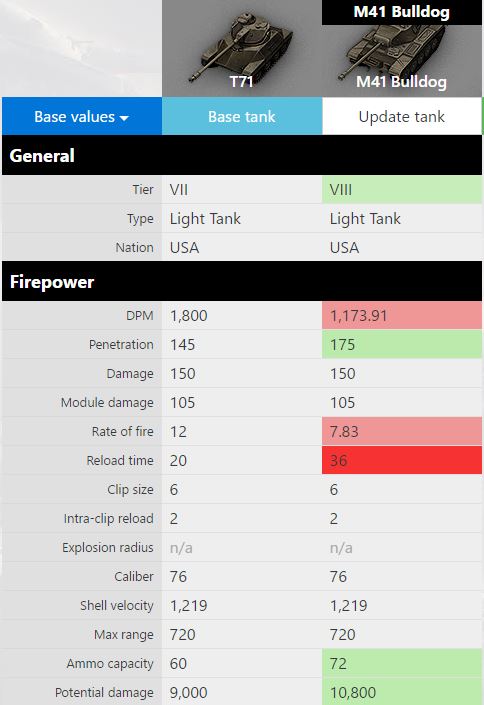Click the Update tank button
Screen dimensions: 484x705
[402, 116]
